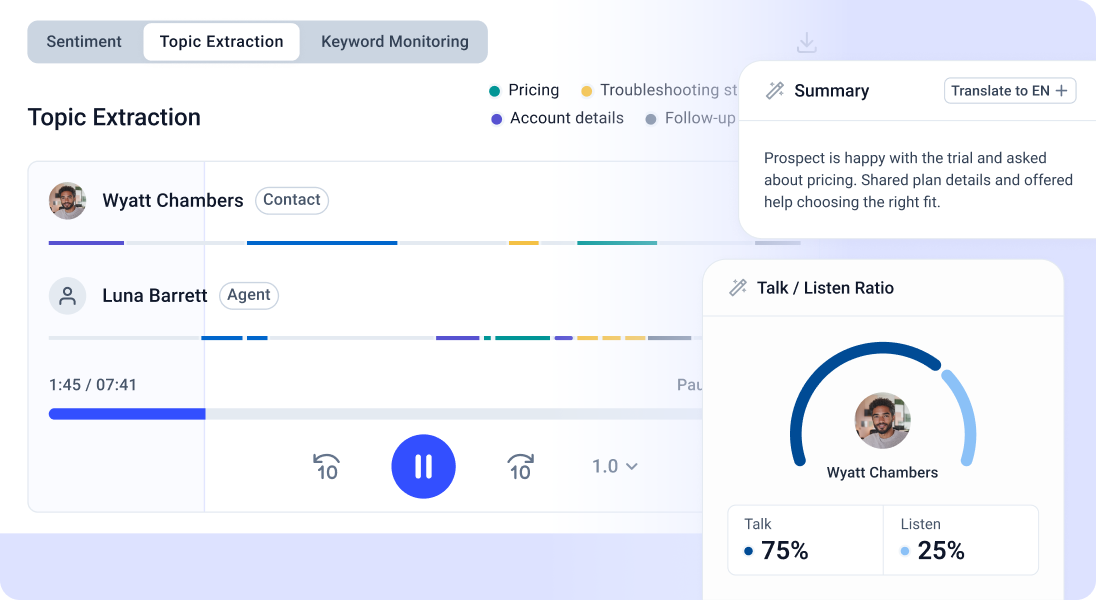Screen dimensions: 1096x600
Task: Click the wand icon beside Talk / Listen Ratio
Action: pyautogui.click(x=738, y=288)
